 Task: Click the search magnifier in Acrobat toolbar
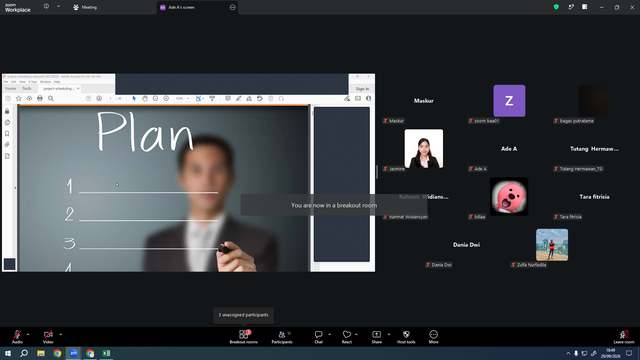tap(51, 98)
